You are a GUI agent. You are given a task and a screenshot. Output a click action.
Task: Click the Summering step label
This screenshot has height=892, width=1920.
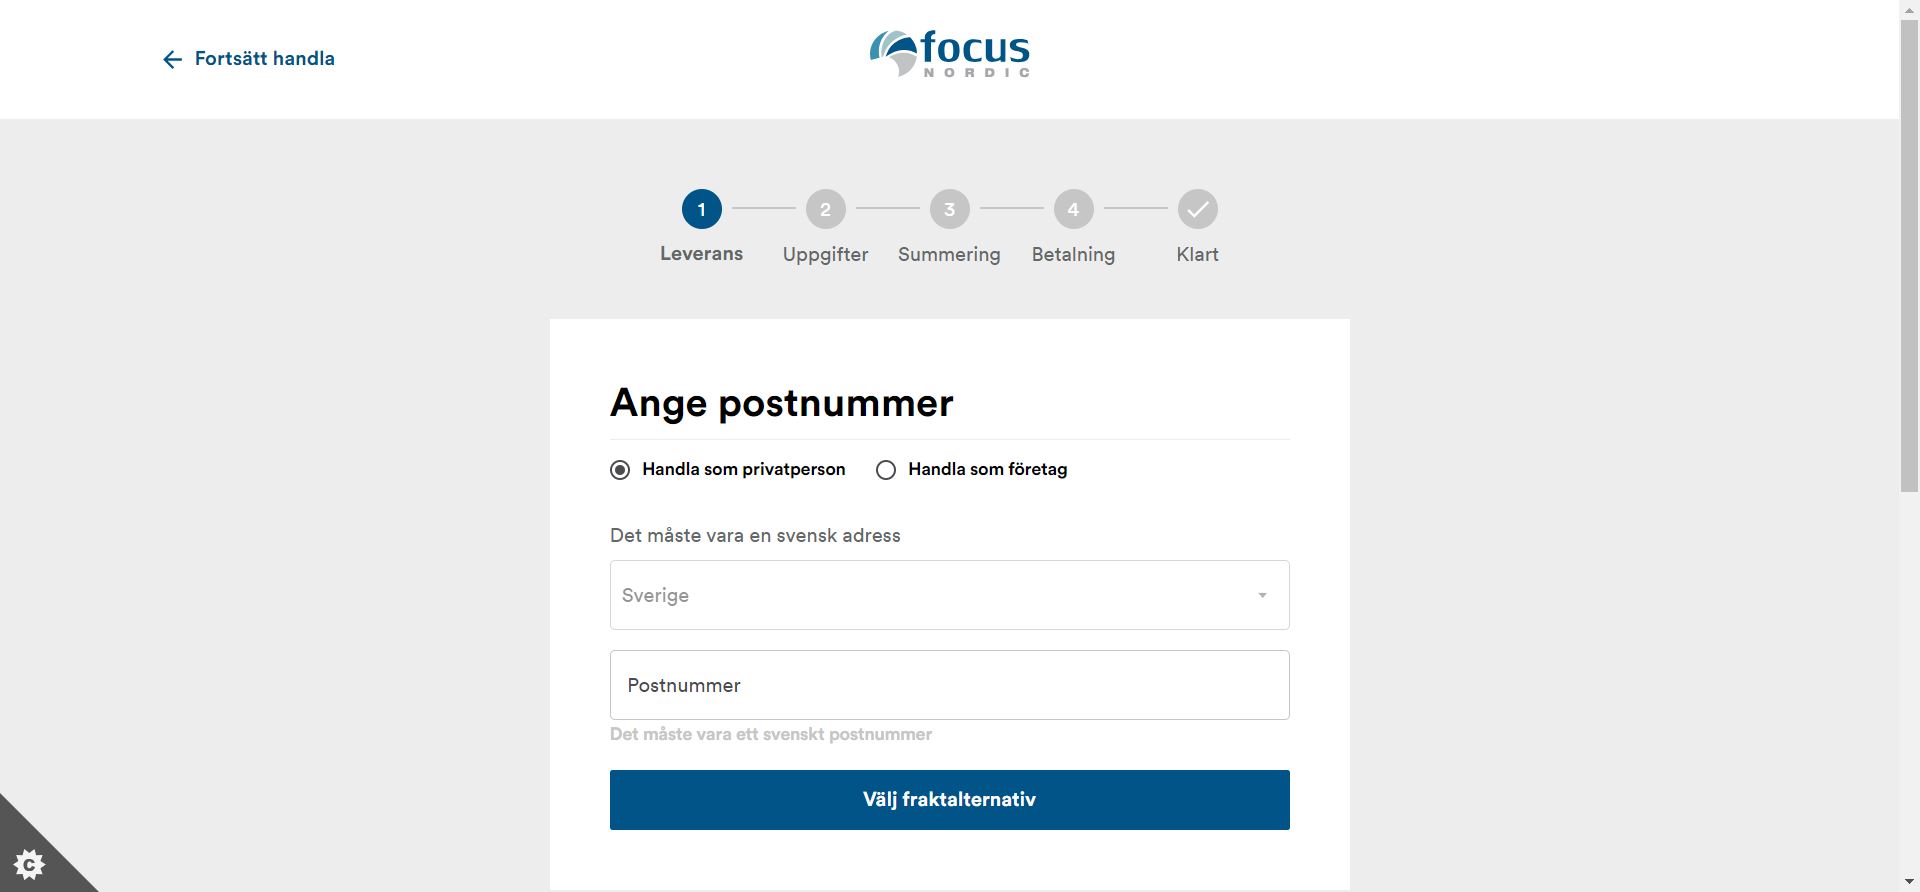point(949,254)
